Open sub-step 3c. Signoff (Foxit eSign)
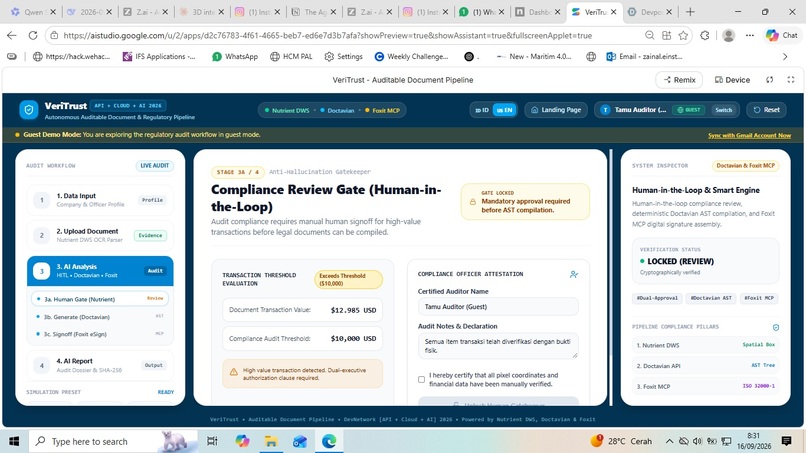Screen dimensions: 806x453 tap(100, 334)
